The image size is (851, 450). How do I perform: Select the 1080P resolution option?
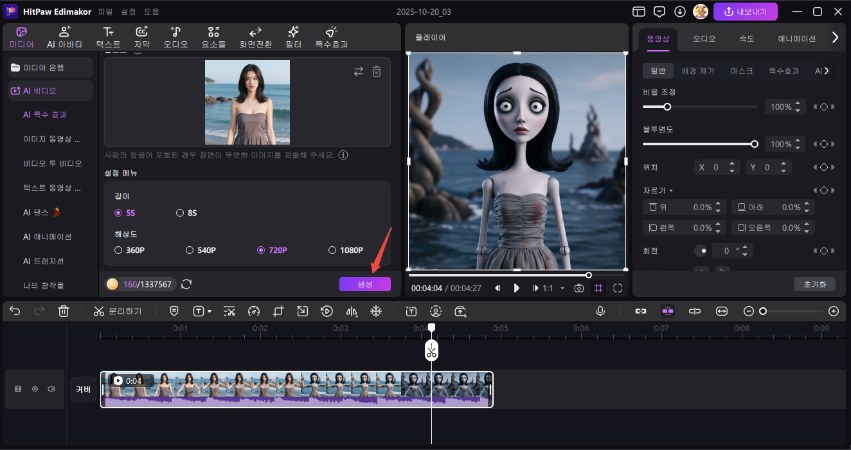[x=330, y=250]
